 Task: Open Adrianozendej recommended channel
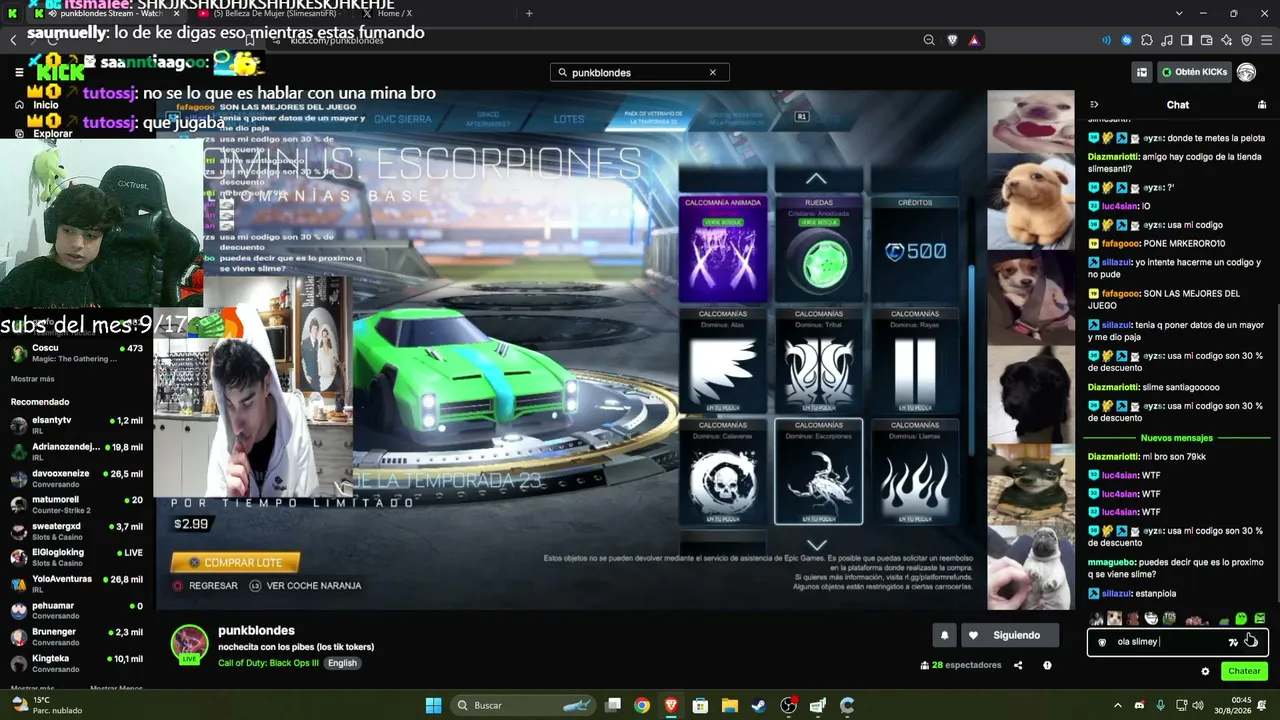point(77,452)
